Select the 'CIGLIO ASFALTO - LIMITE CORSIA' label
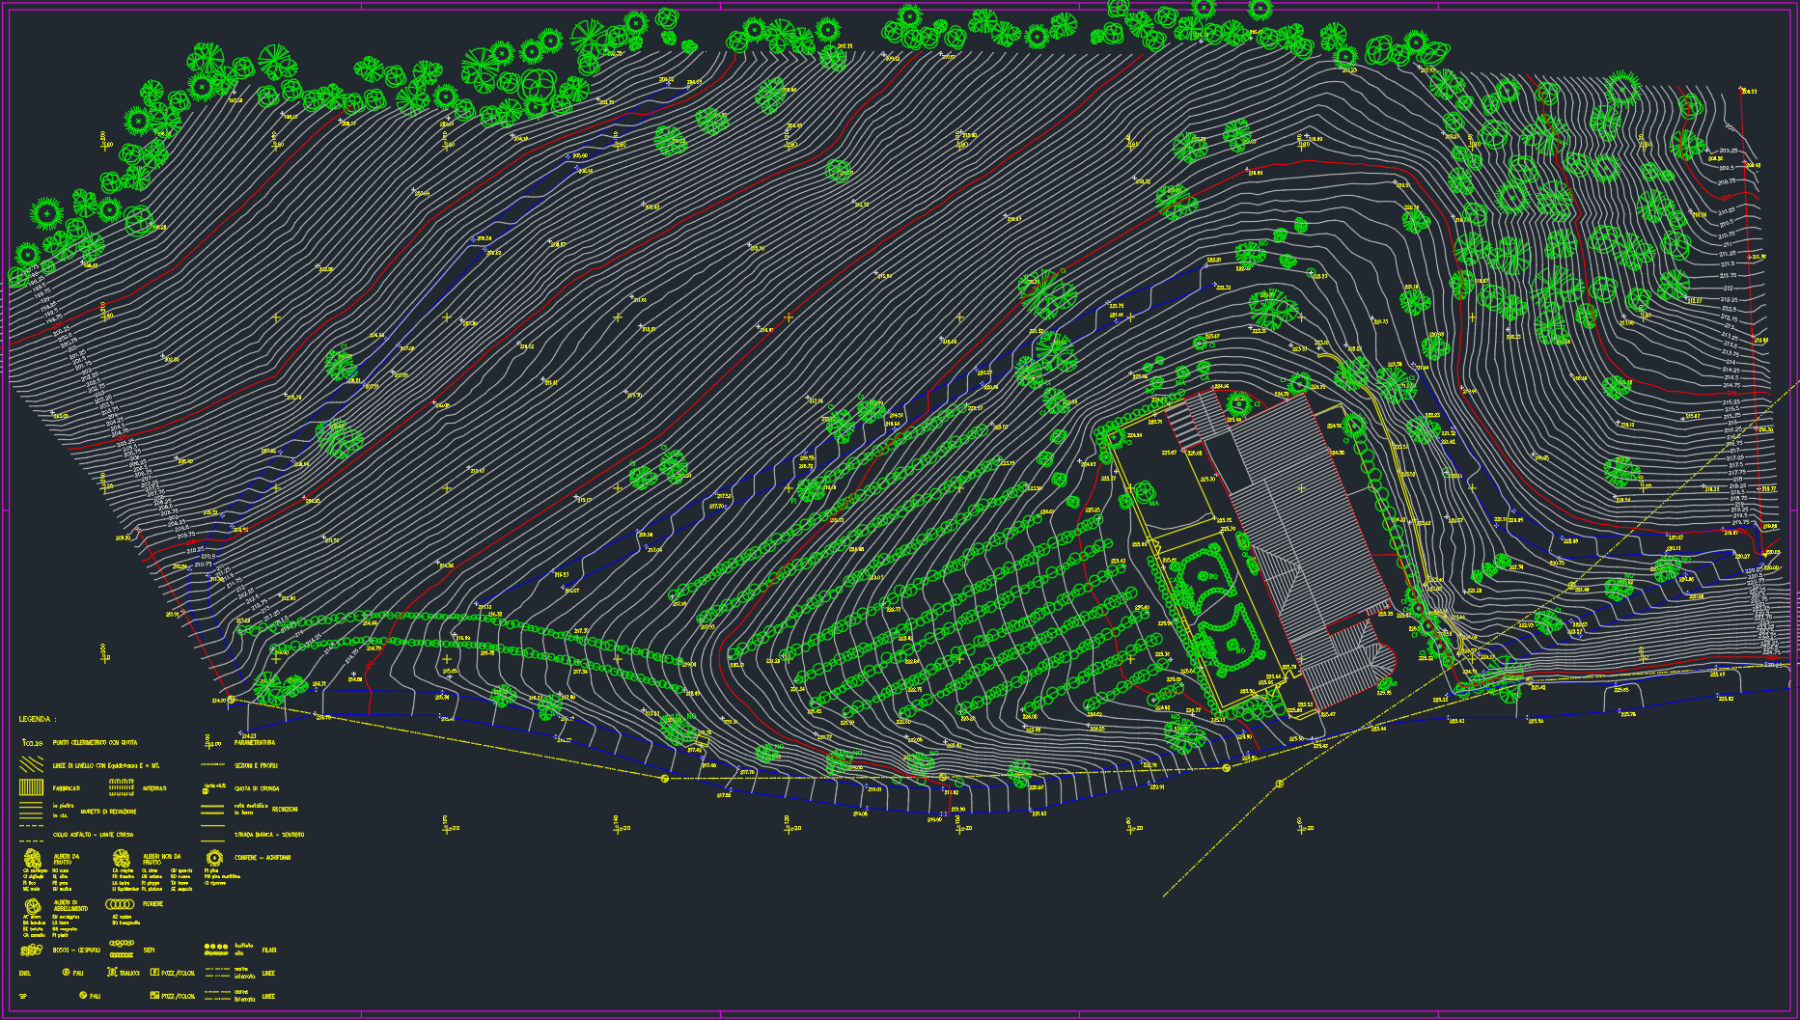Screen dimensions: 1800x1020 pyautogui.click(x=93, y=835)
